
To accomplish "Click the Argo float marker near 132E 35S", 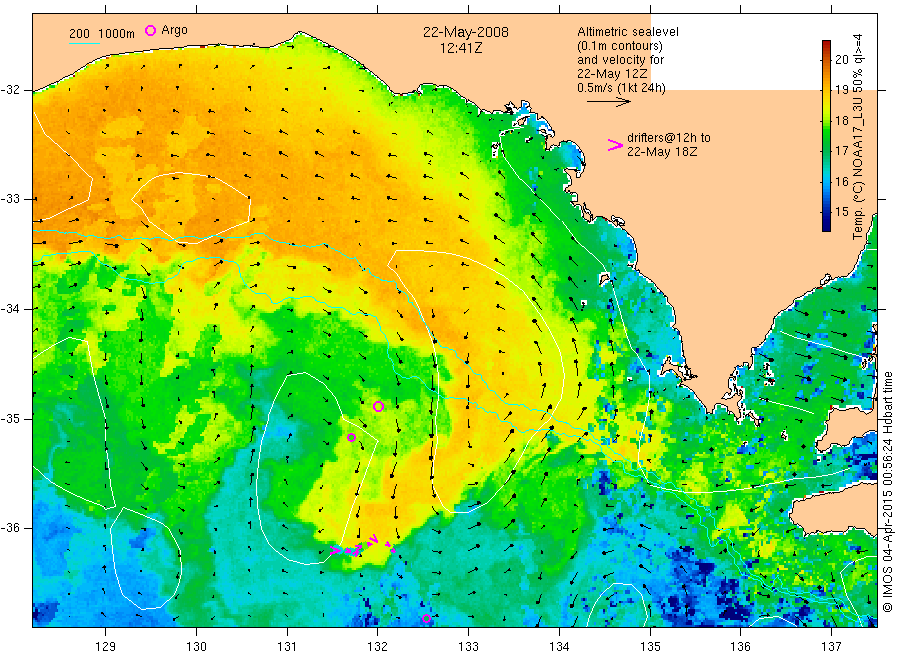I will (378, 406).
